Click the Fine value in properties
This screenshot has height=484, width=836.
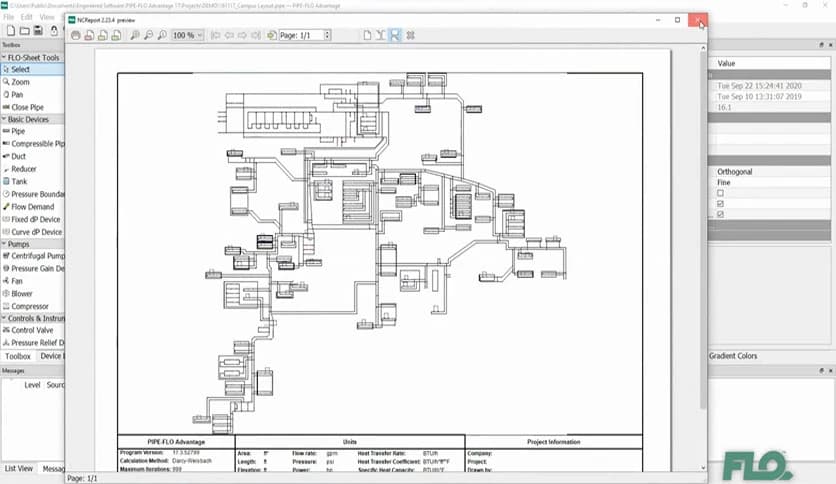click(724, 182)
